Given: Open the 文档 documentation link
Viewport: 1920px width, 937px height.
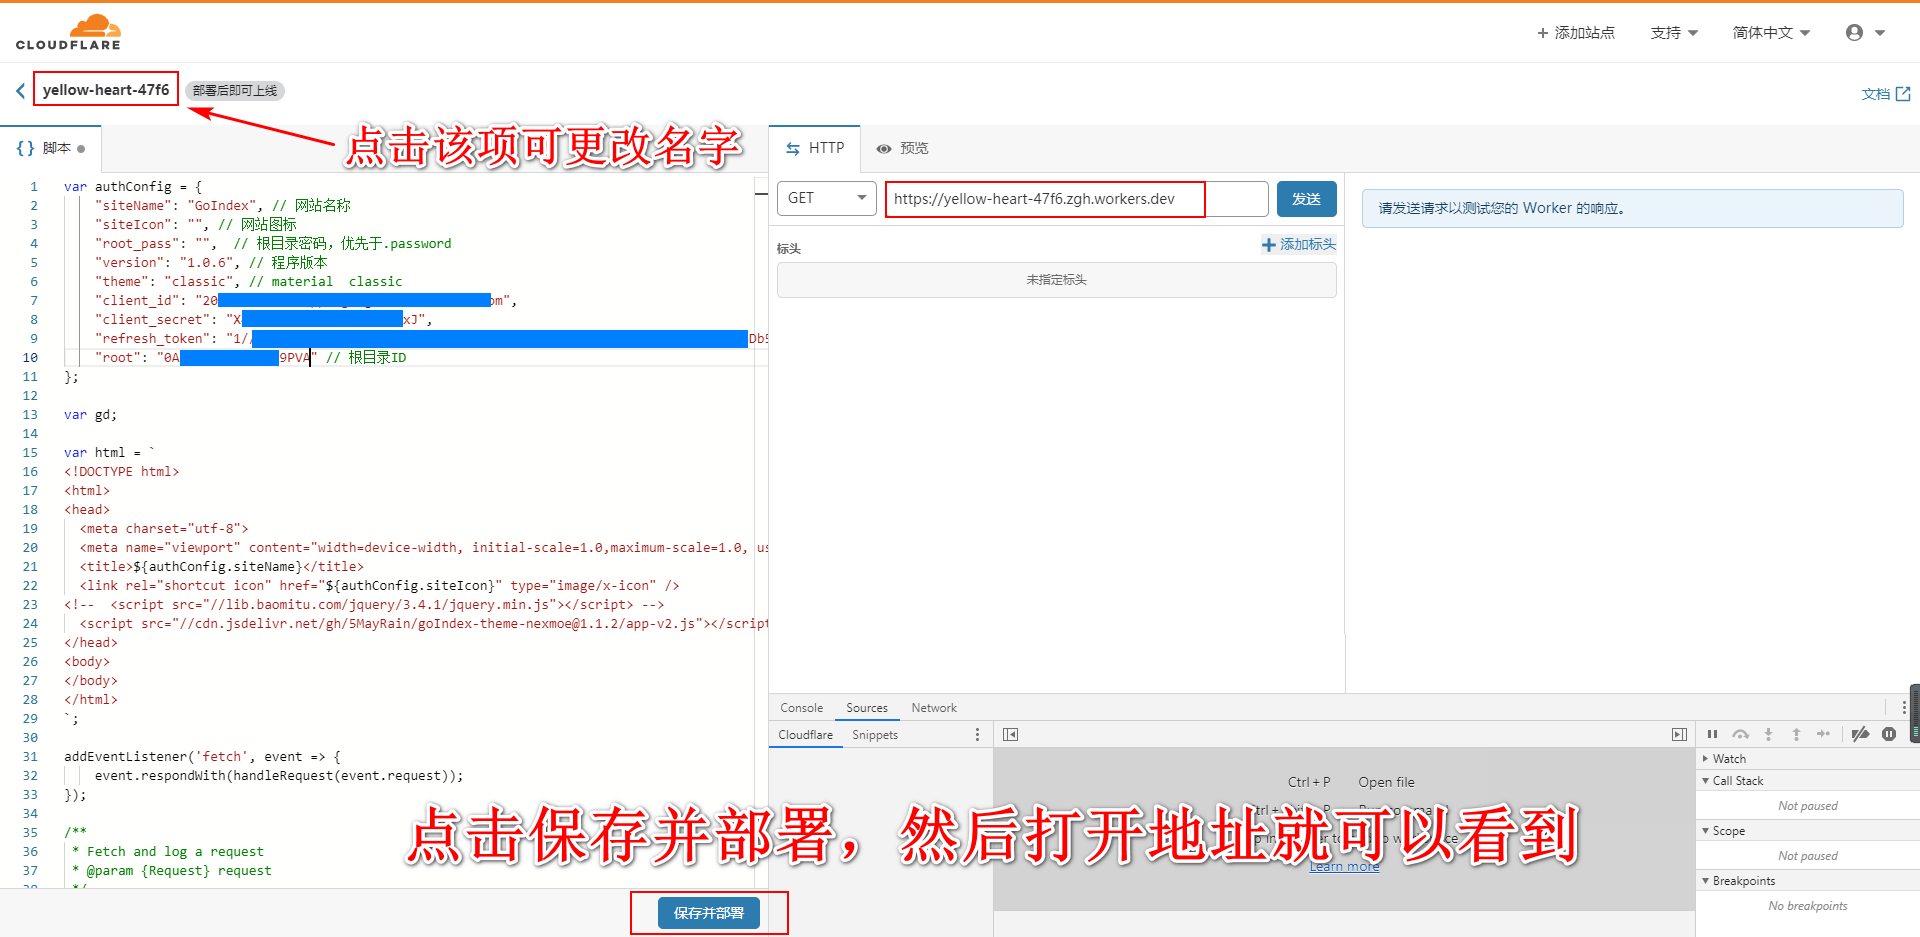Looking at the screenshot, I should 1886,93.
